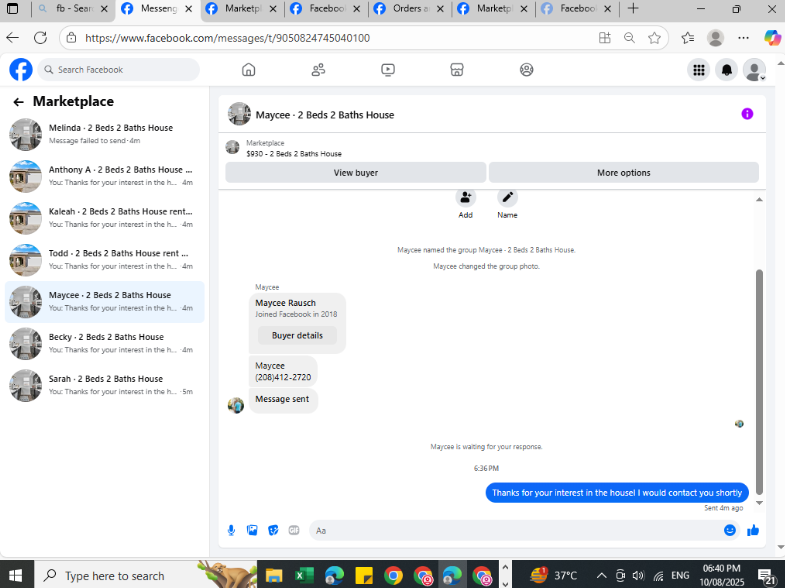Choose a sticker icon in the composer
Screen dimensions: 785x588
click(x=273, y=530)
